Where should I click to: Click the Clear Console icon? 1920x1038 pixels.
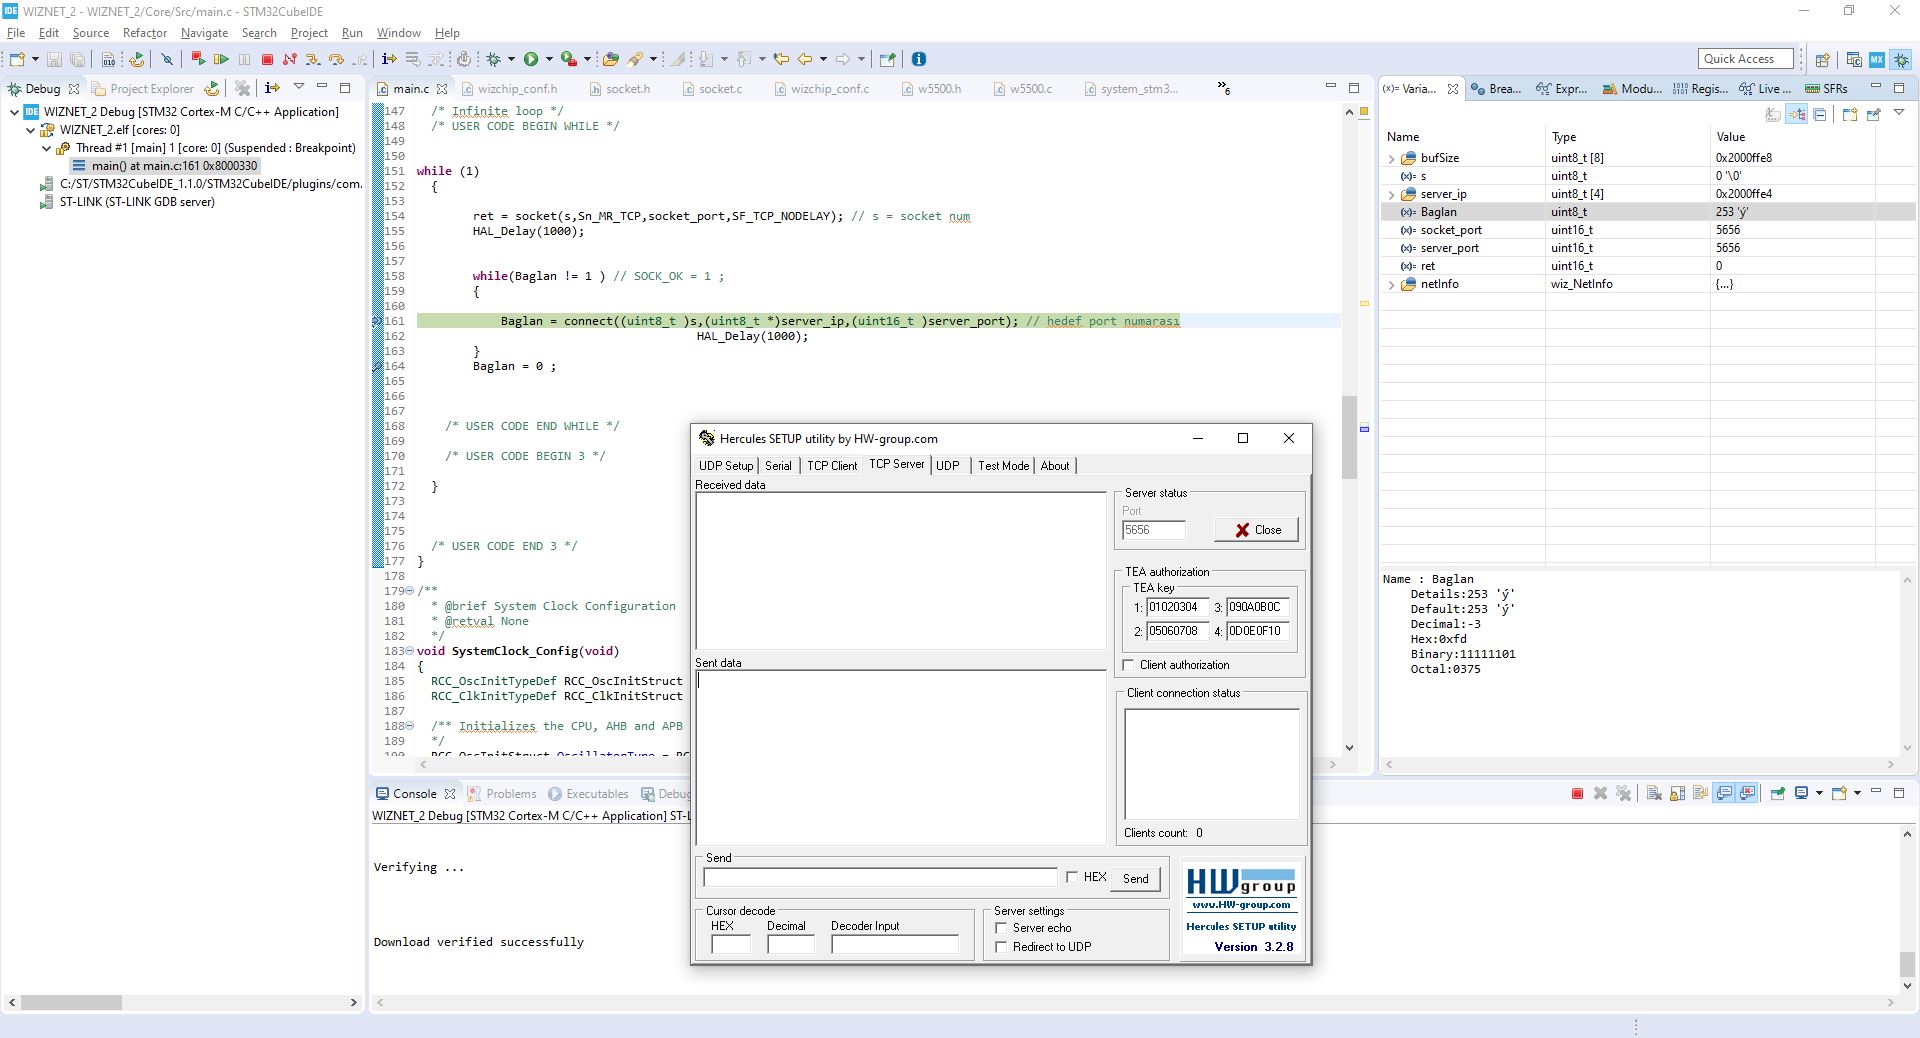(x=1653, y=794)
